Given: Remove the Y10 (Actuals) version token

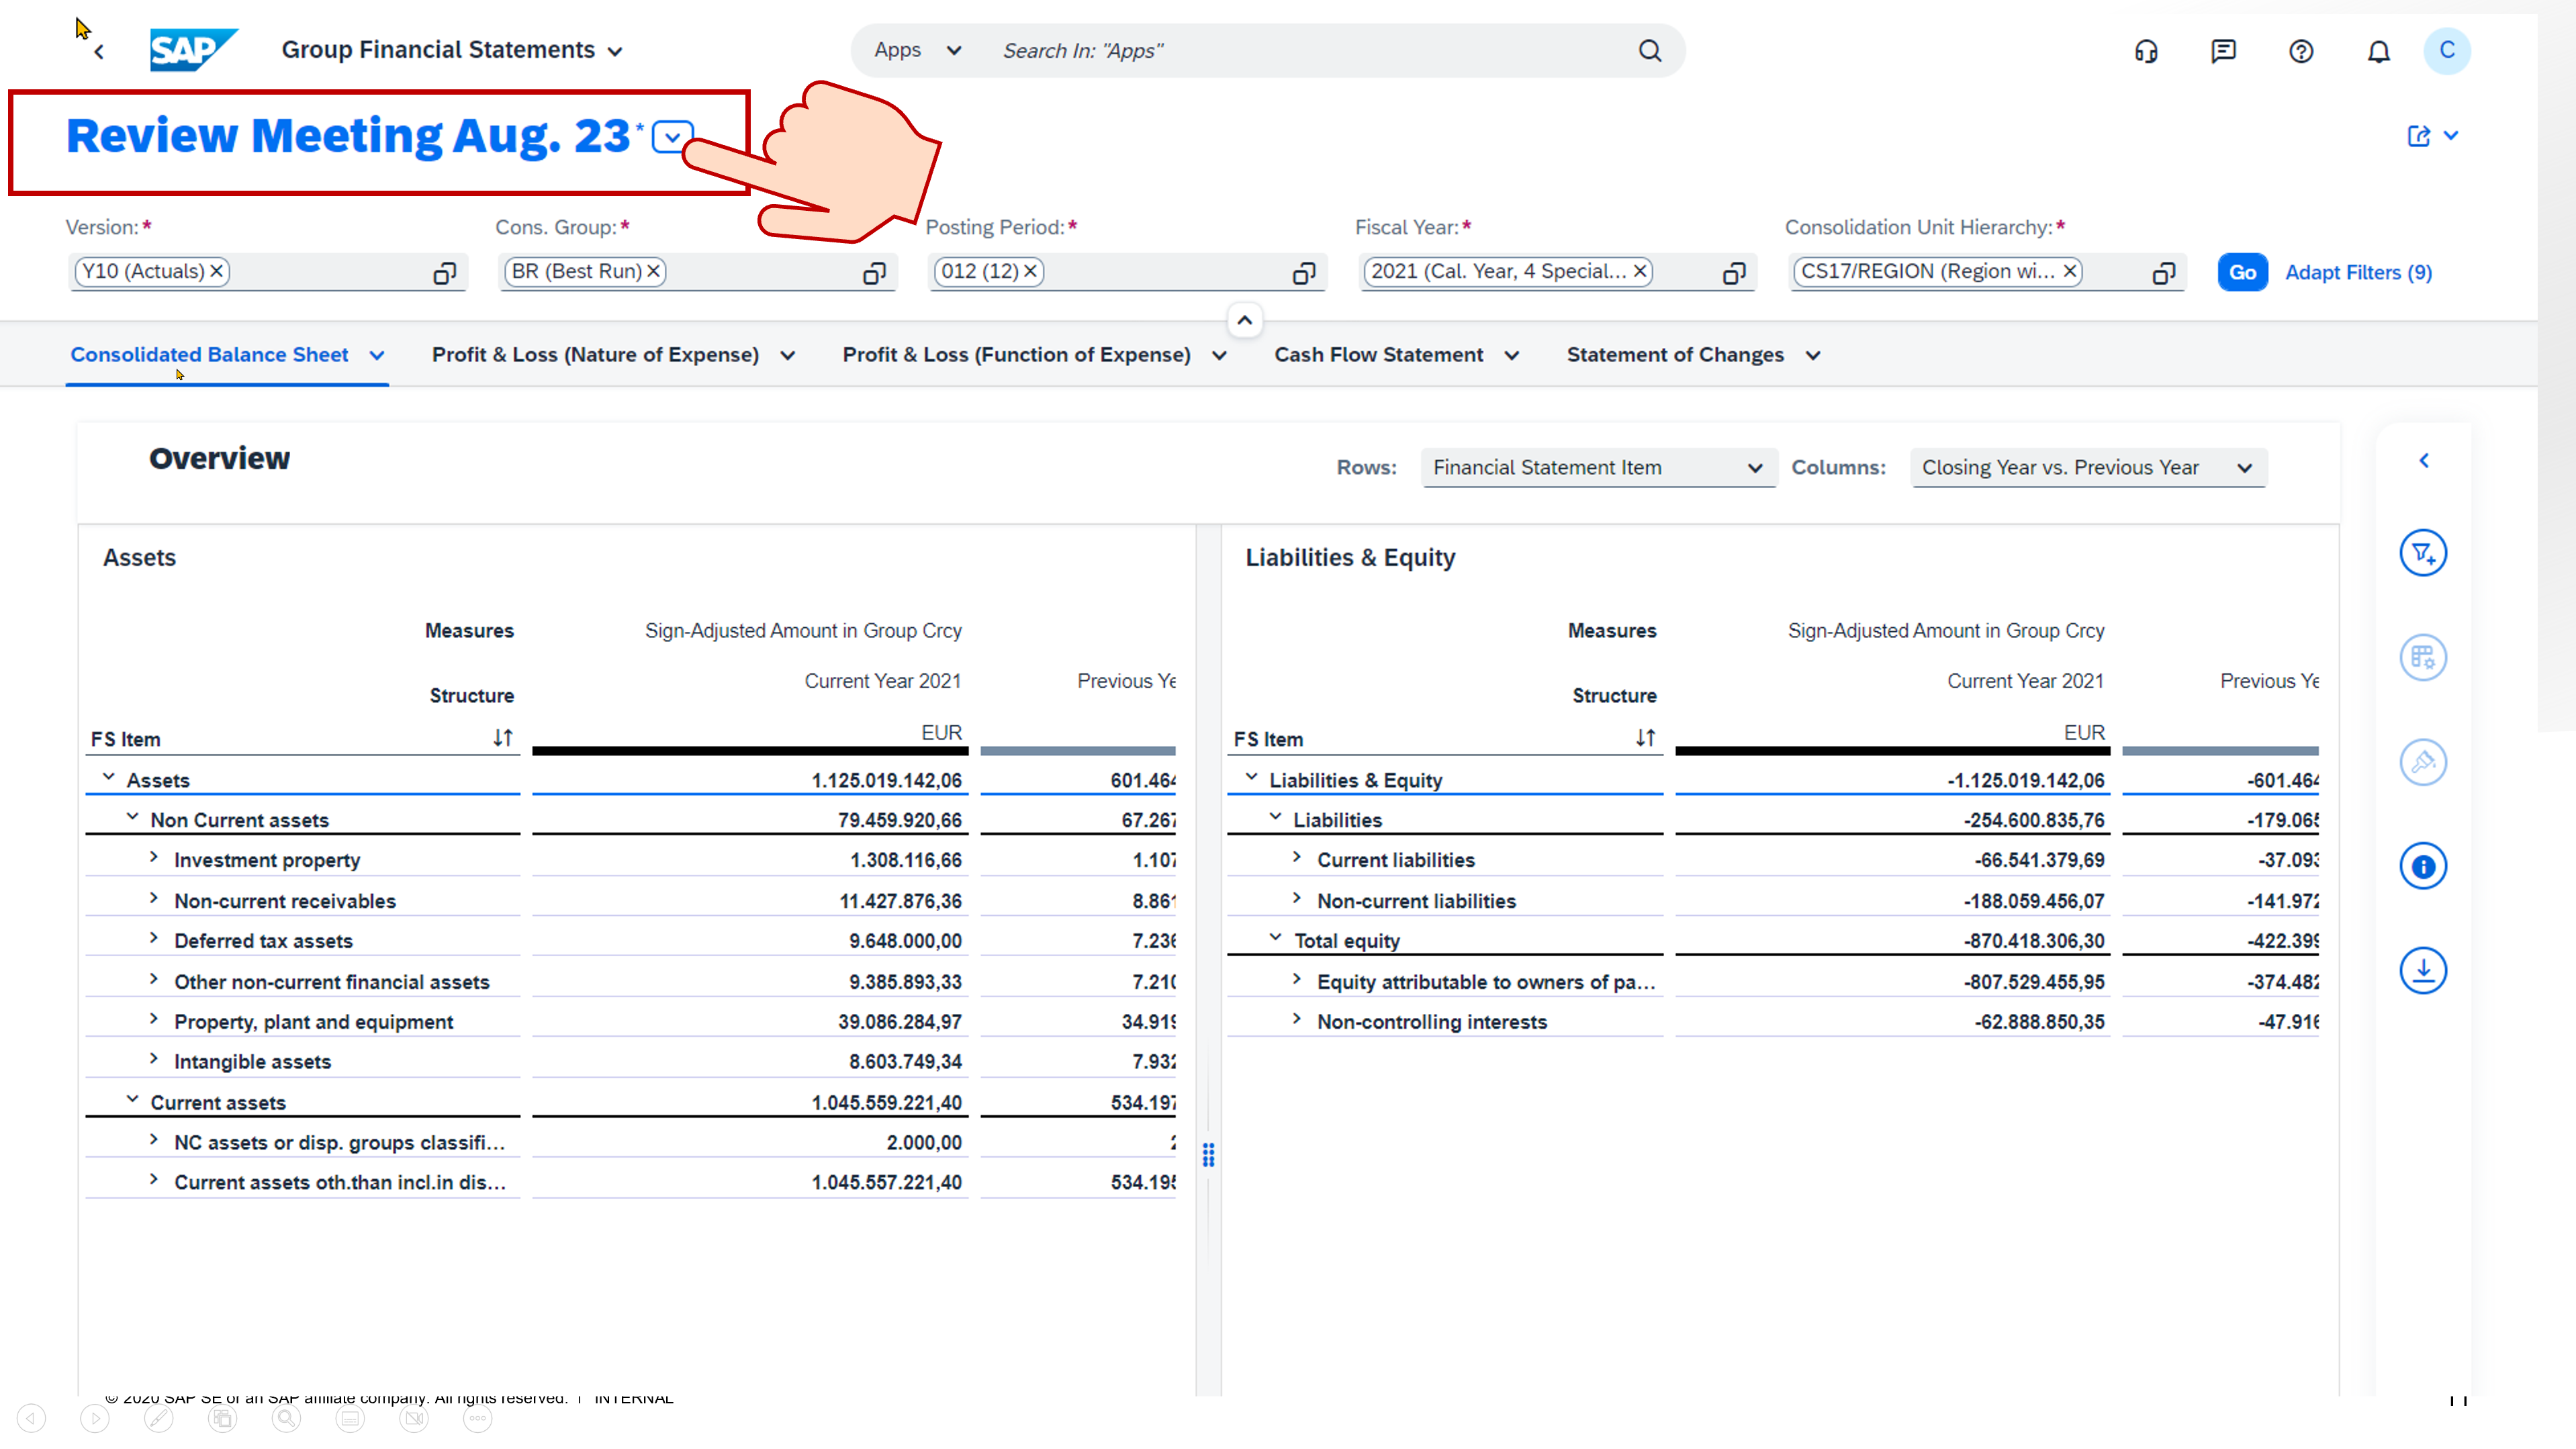Looking at the screenshot, I should click(x=216, y=271).
